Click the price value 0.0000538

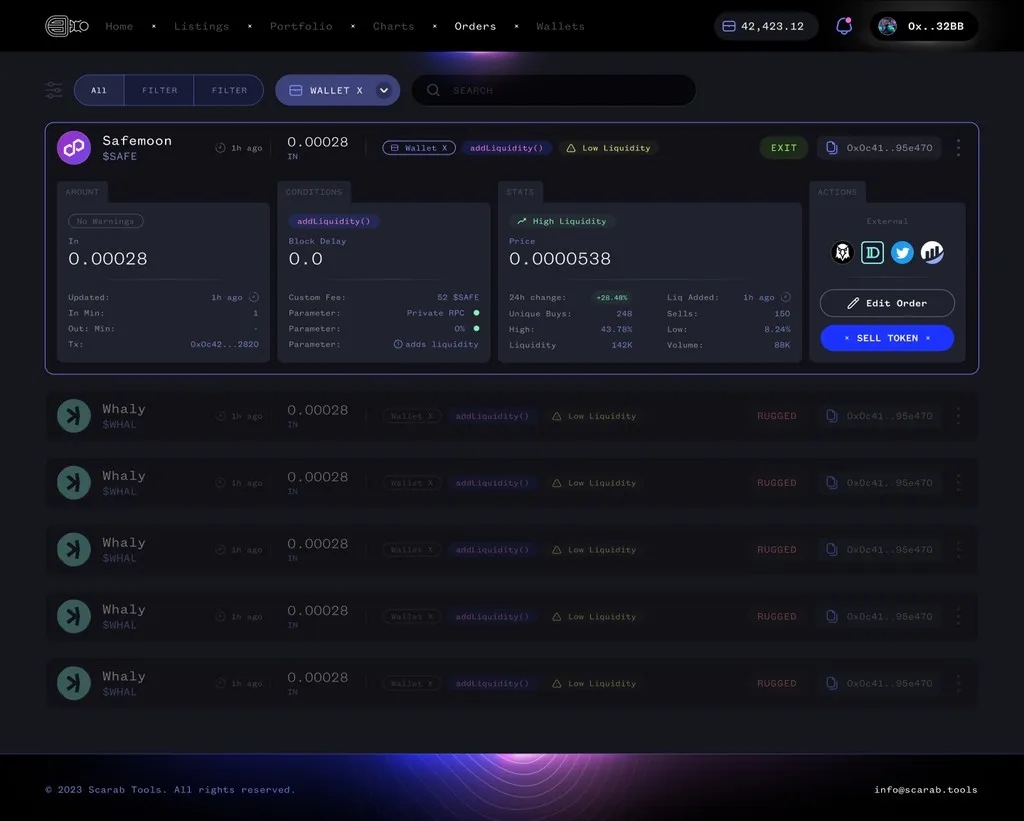pos(560,259)
